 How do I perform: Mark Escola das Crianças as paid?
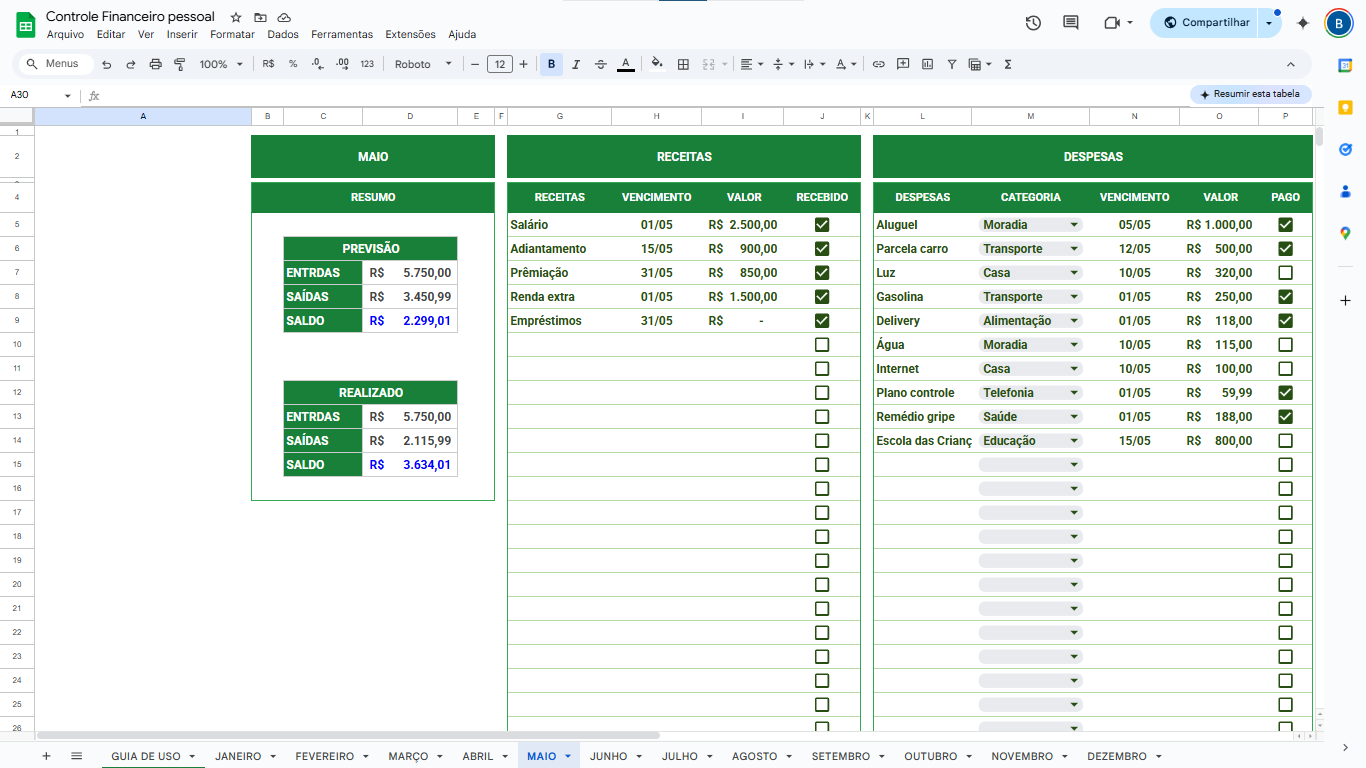coord(1285,441)
